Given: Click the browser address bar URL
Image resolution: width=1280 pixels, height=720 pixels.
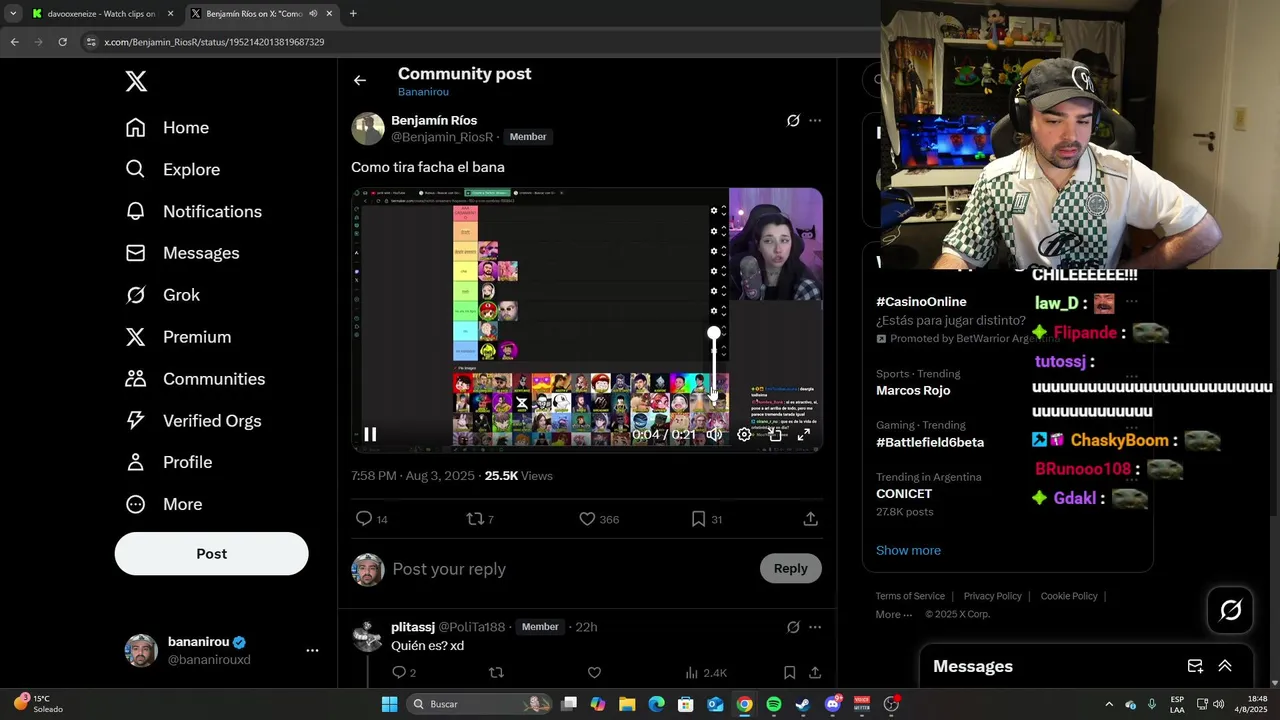Looking at the screenshot, I should 214,42.
